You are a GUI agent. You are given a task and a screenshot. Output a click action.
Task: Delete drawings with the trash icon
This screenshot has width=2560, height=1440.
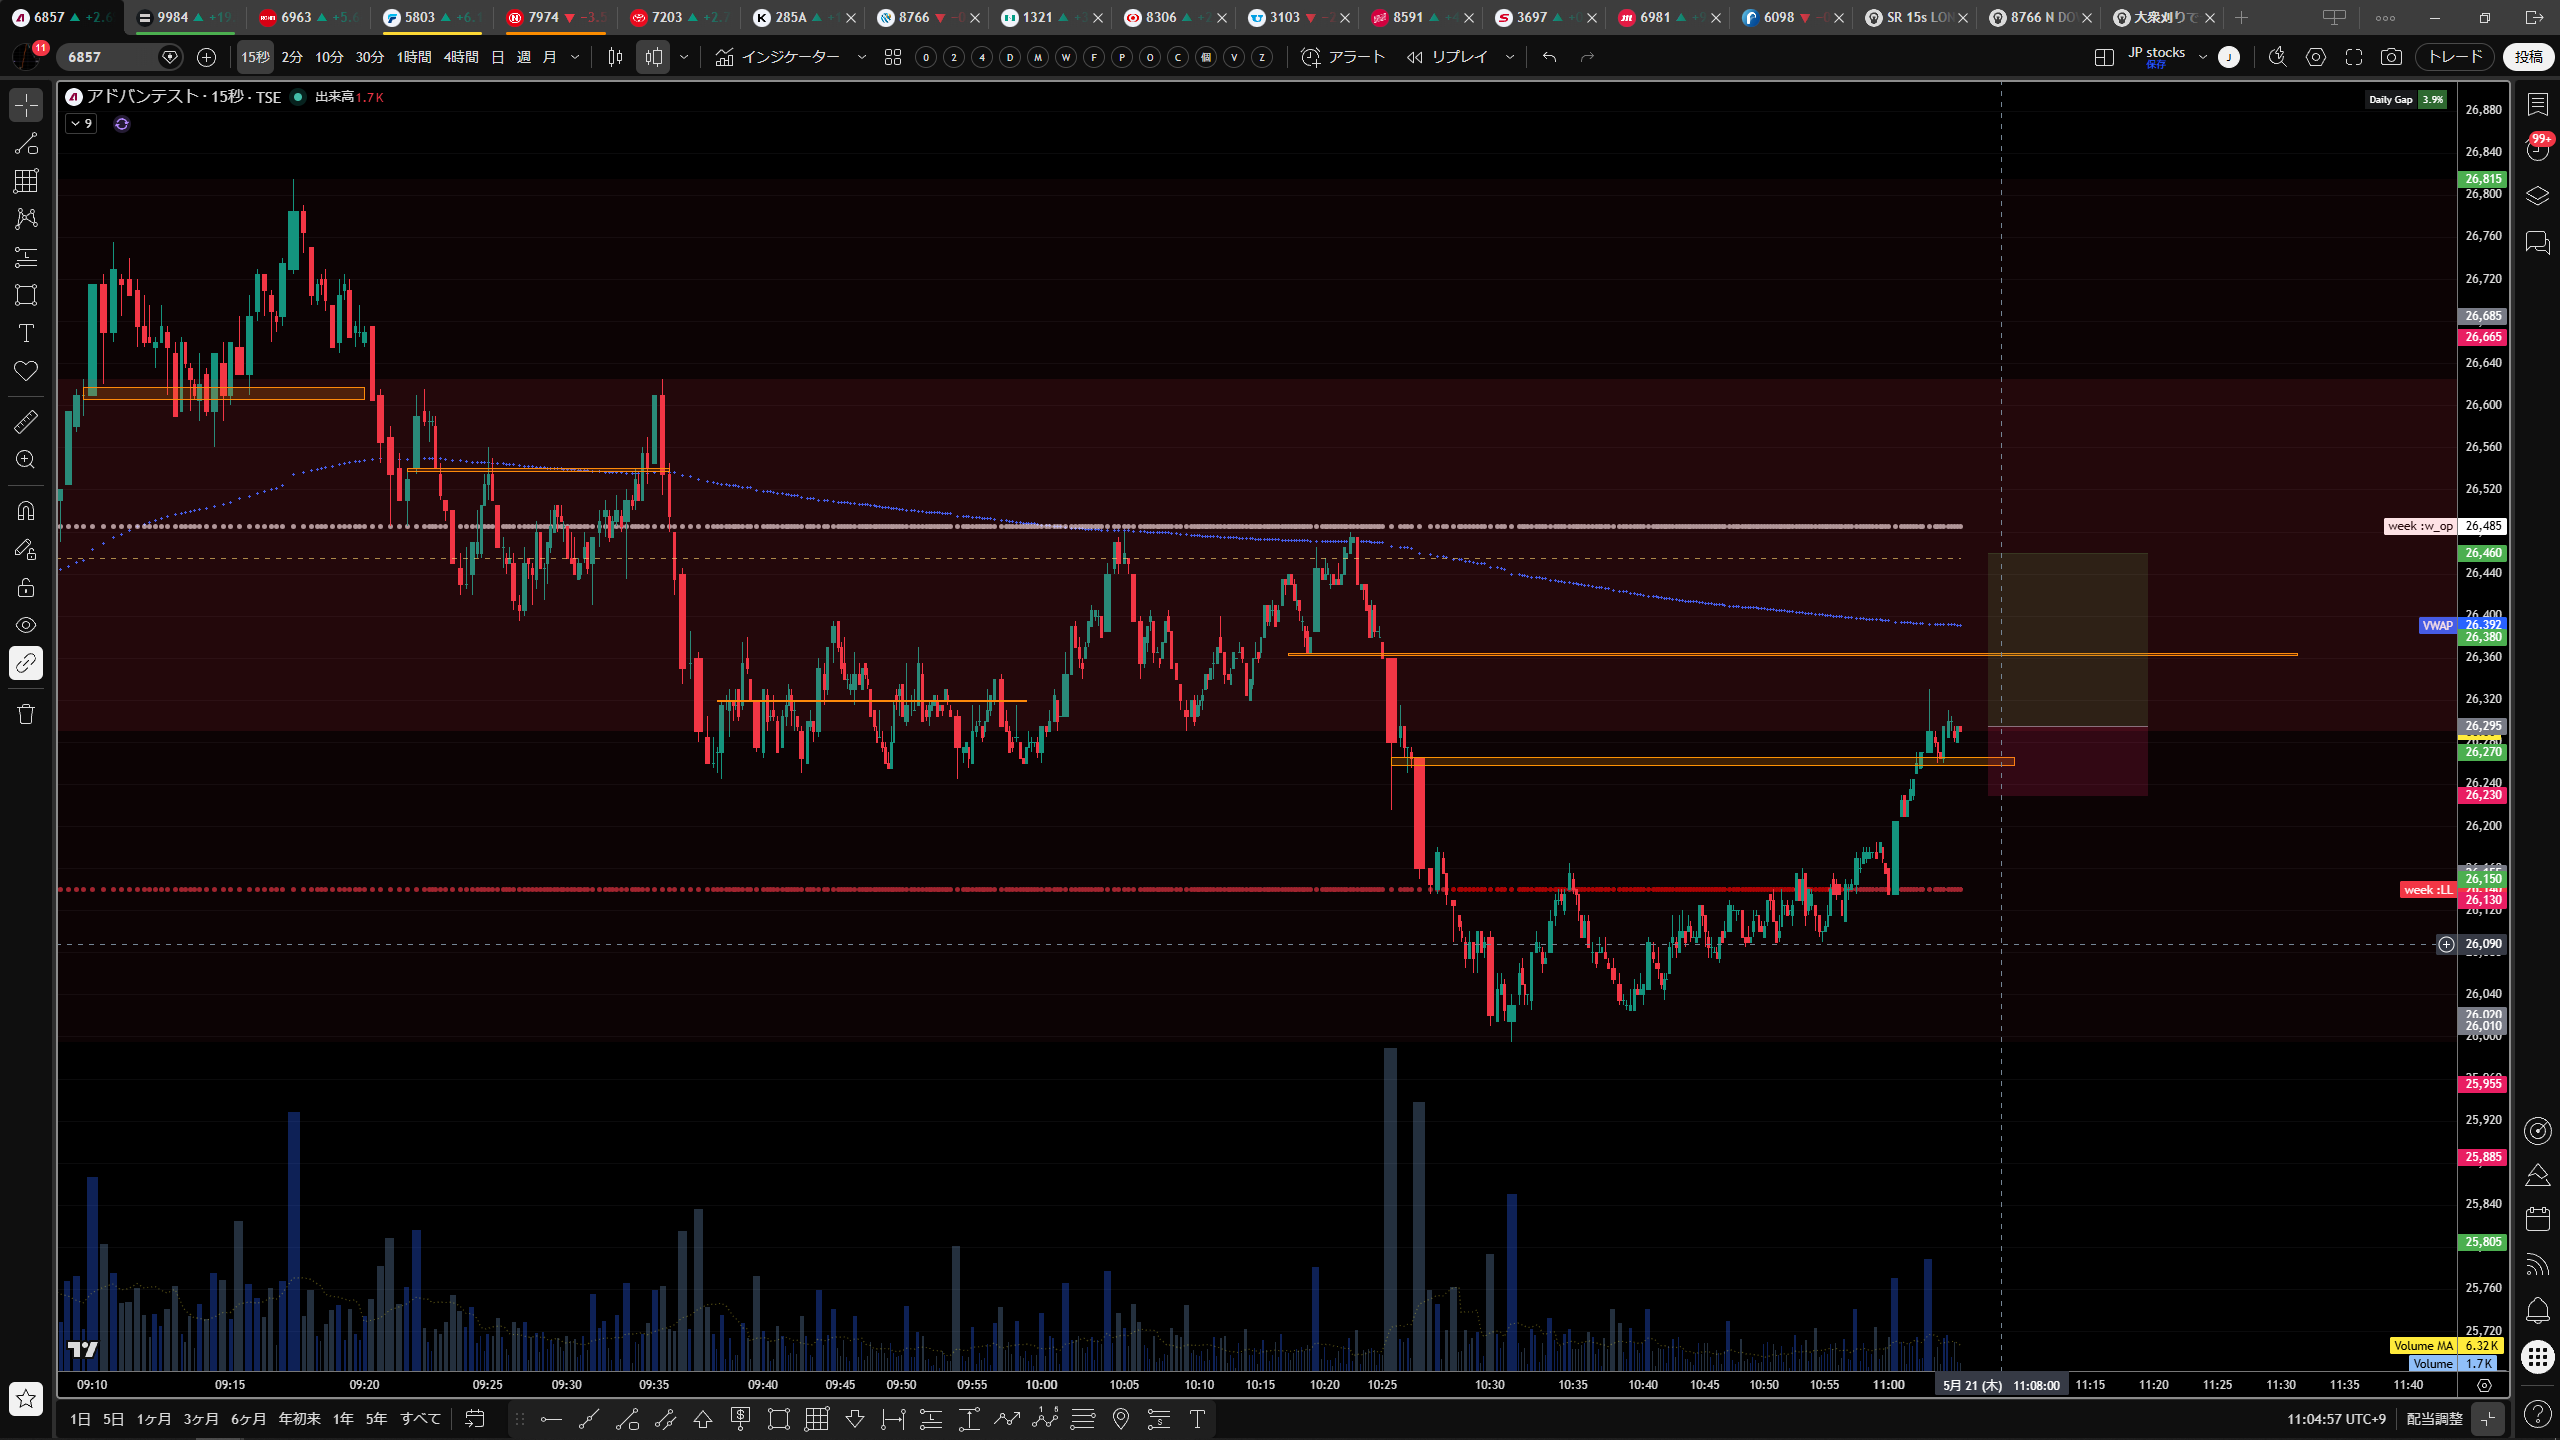click(x=26, y=714)
